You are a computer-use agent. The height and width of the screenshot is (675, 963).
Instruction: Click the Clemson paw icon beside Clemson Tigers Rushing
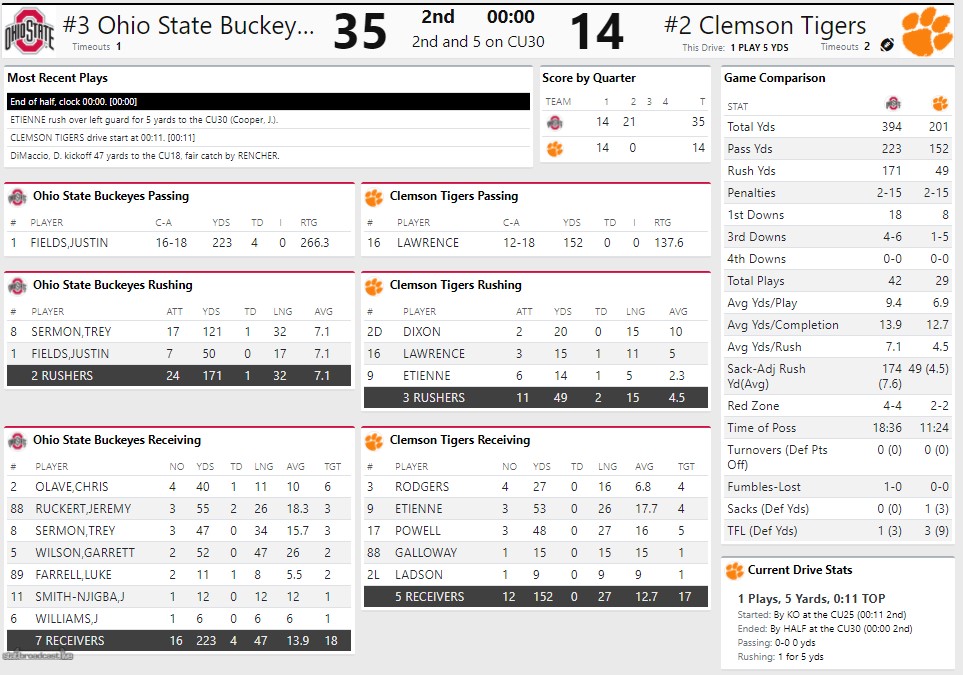click(x=373, y=286)
